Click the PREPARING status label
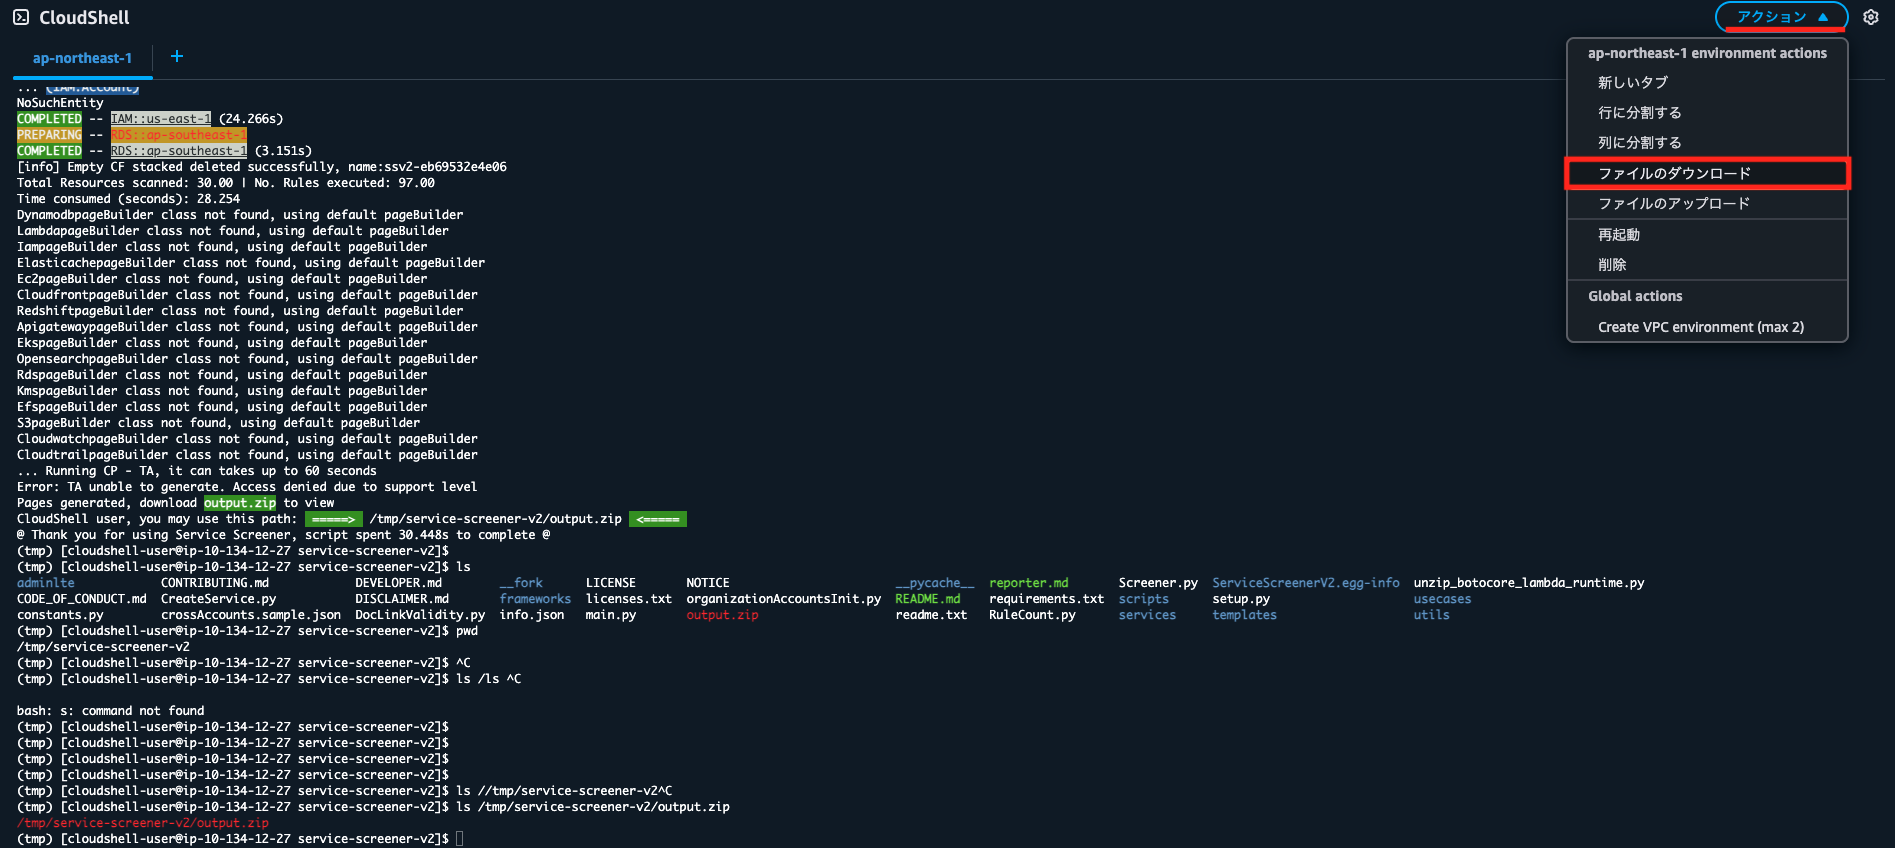This screenshot has height=848, width=1895. click(49, 135)
